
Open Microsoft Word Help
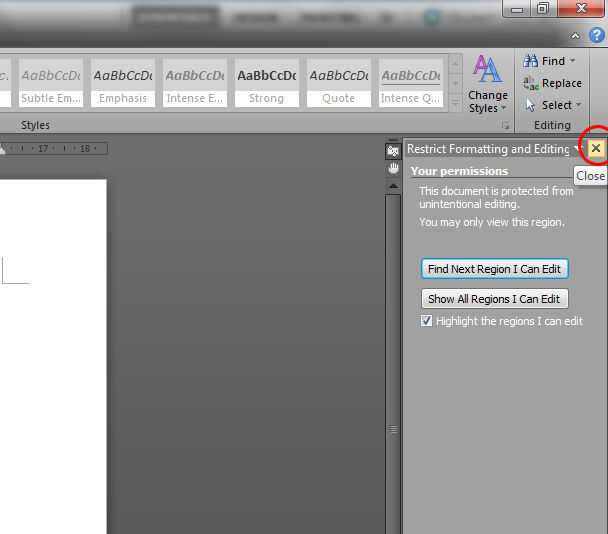[597, 36]
